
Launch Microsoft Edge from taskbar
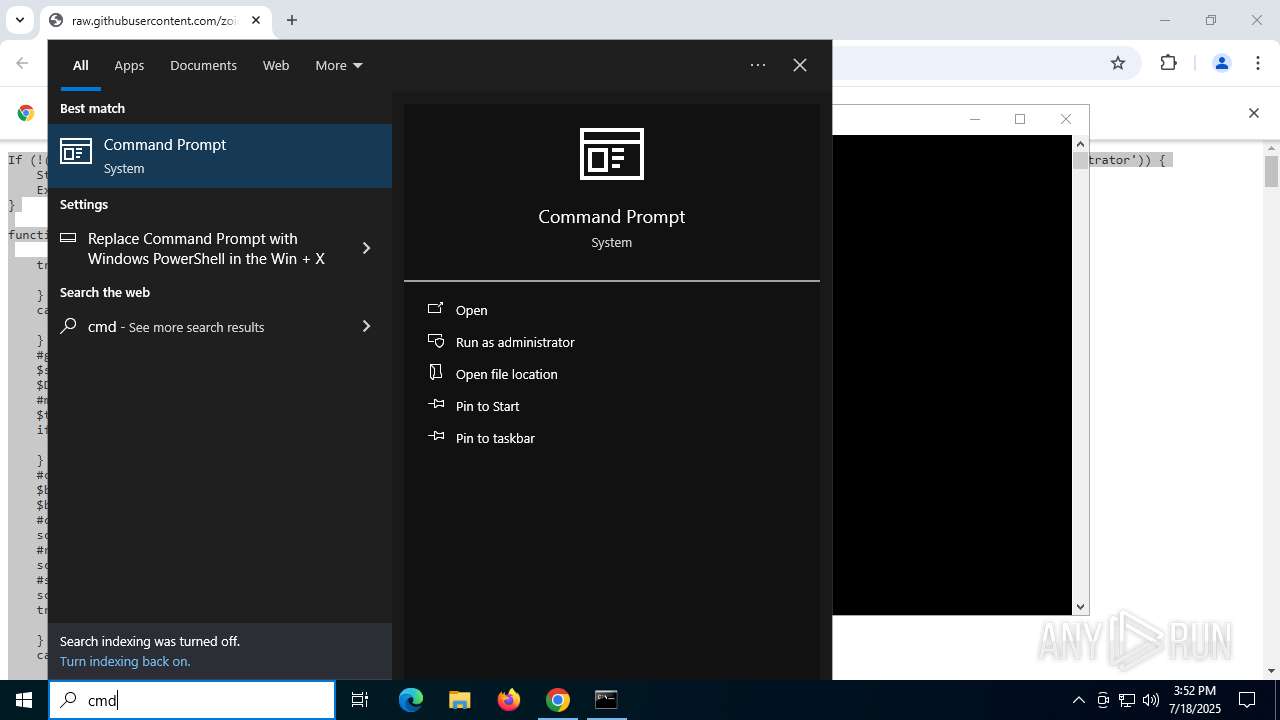coord(411,700)
